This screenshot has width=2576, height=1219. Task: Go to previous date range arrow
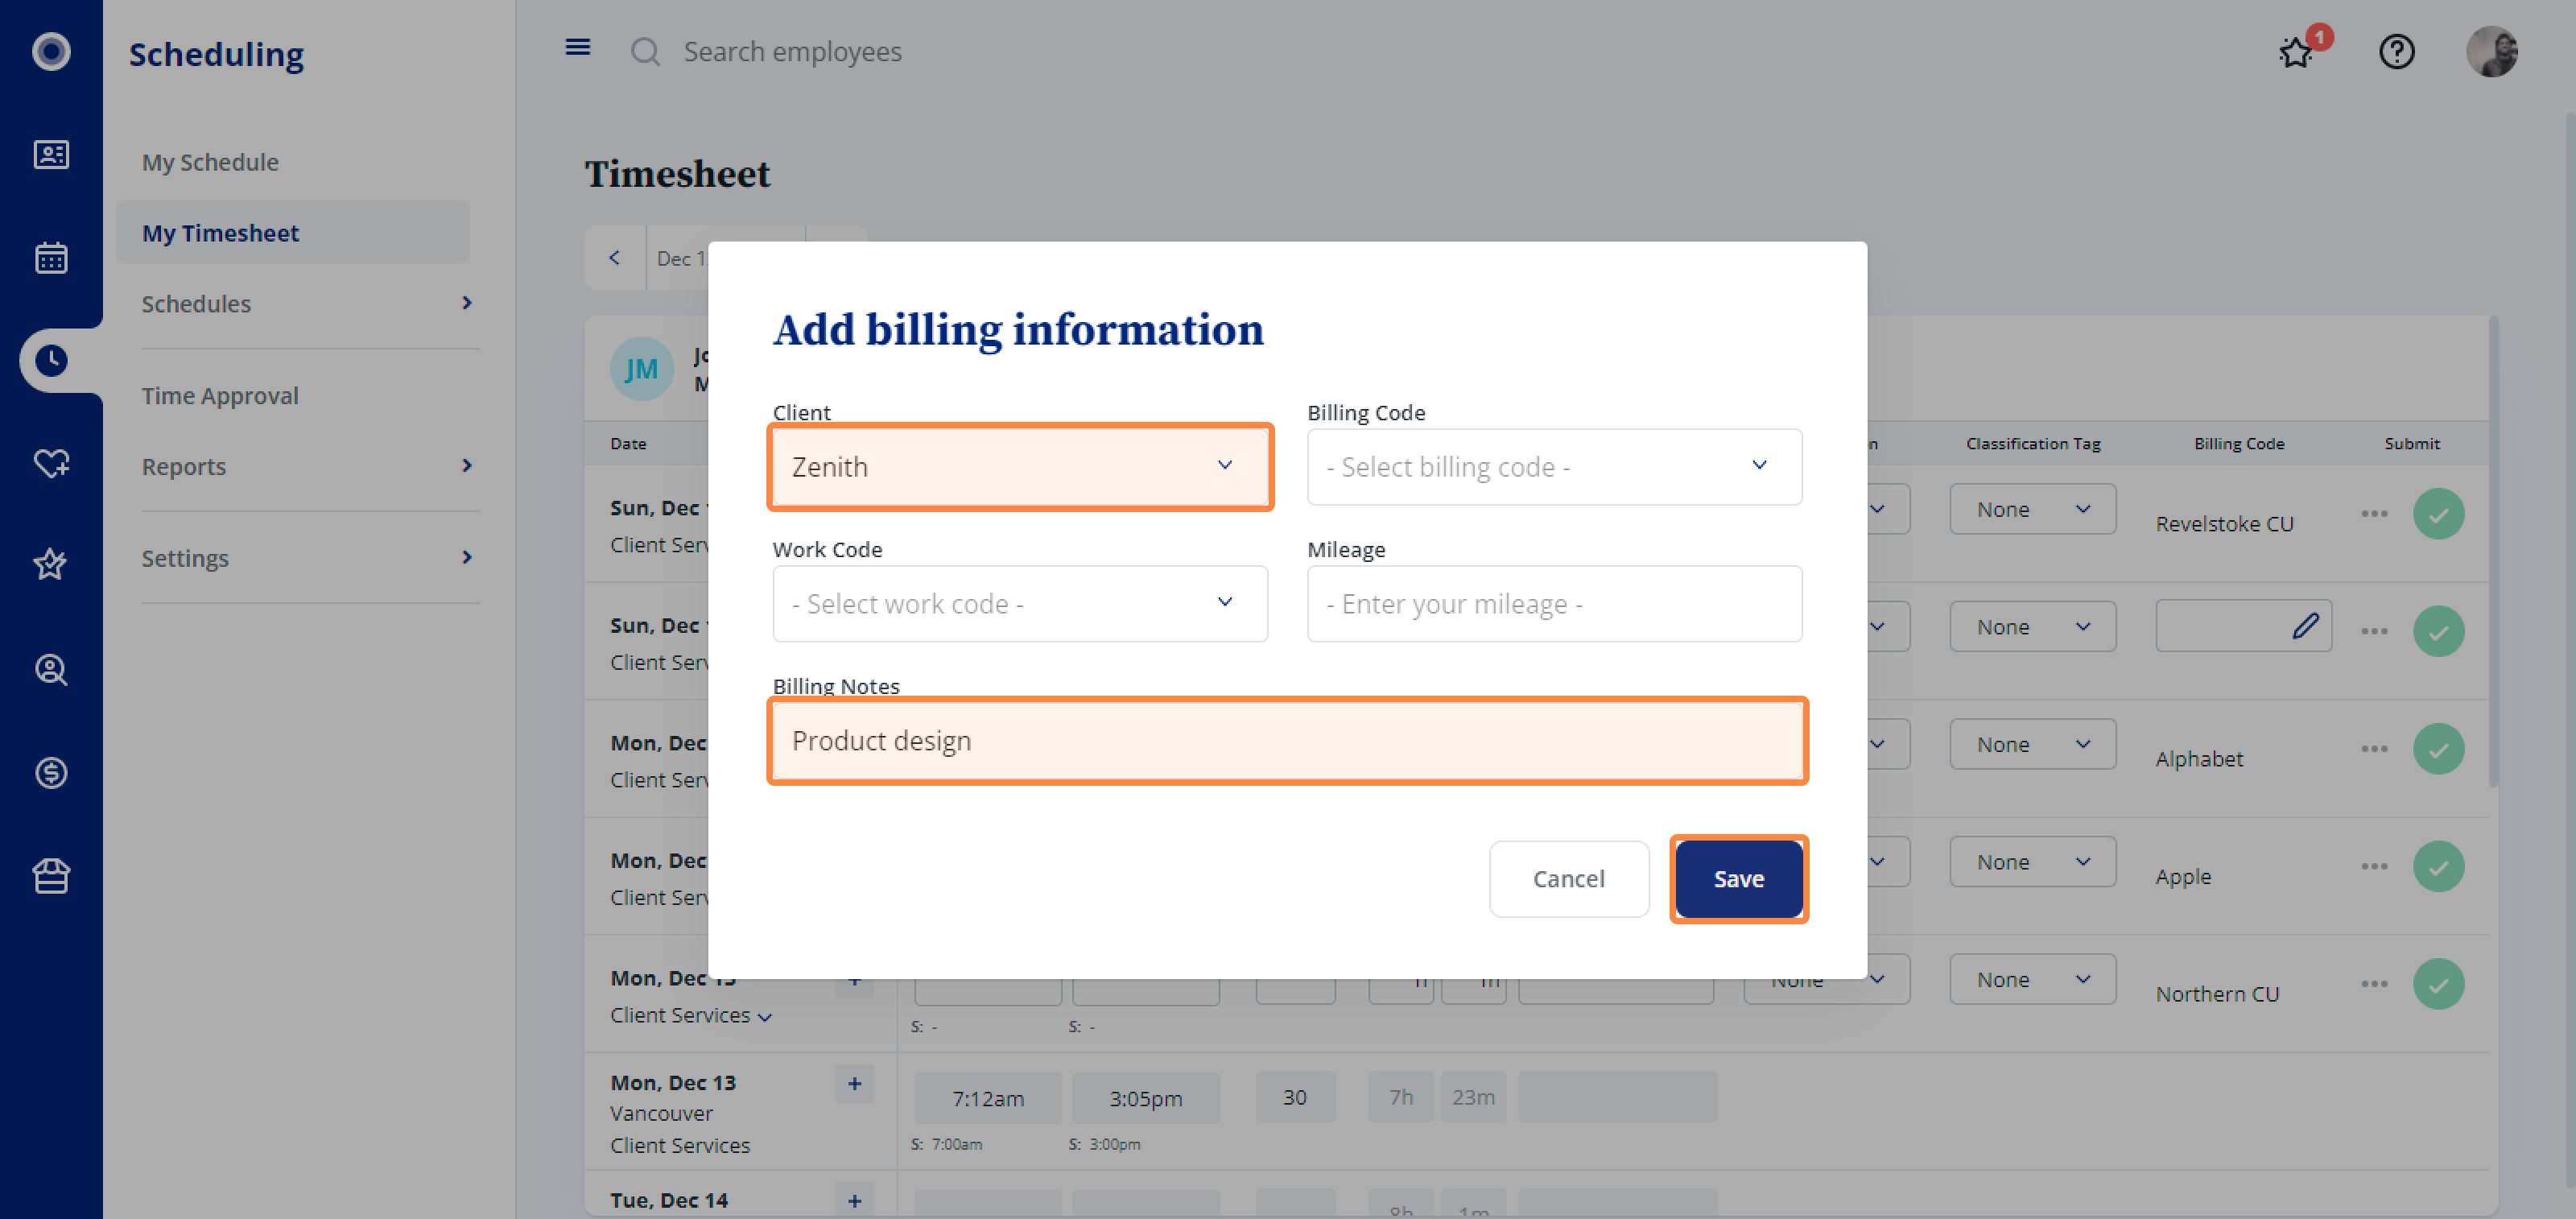pos(615,258)
